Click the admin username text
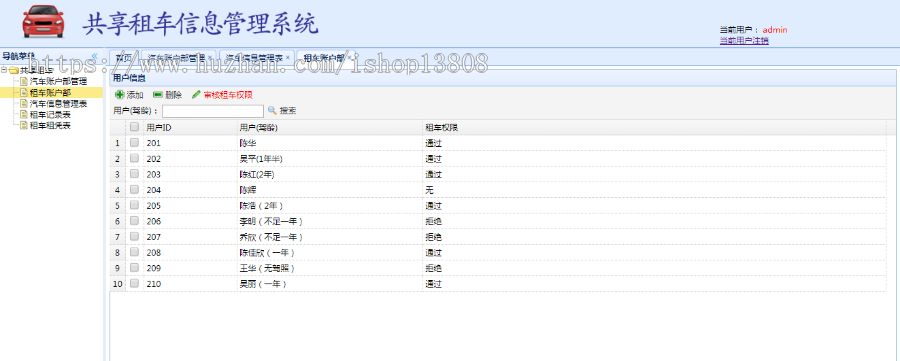The height and width of the screenshot is (361, 900). pyautogui.click(x=775, y=30)
